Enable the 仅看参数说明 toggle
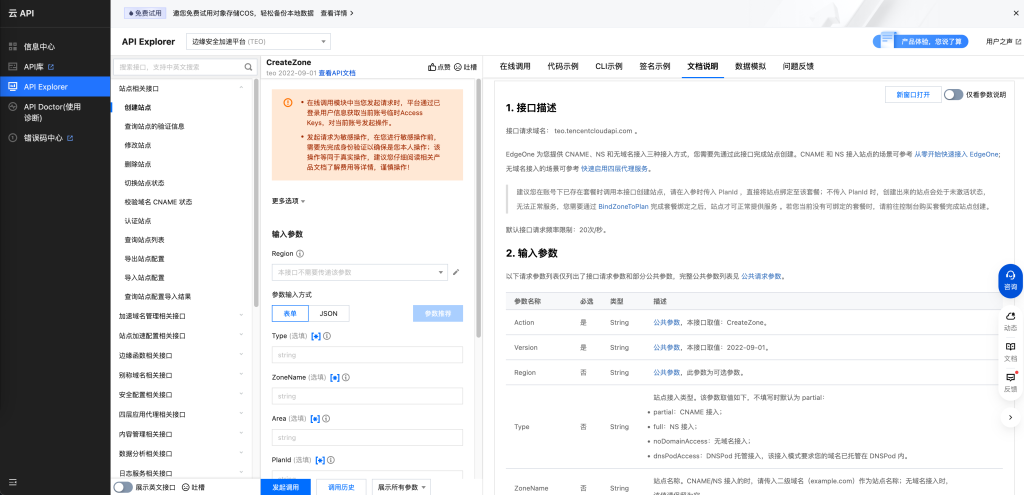Image resolution: width=1024 pixels, height=495 pixels. pyautogui.click(x=953, y=94)
